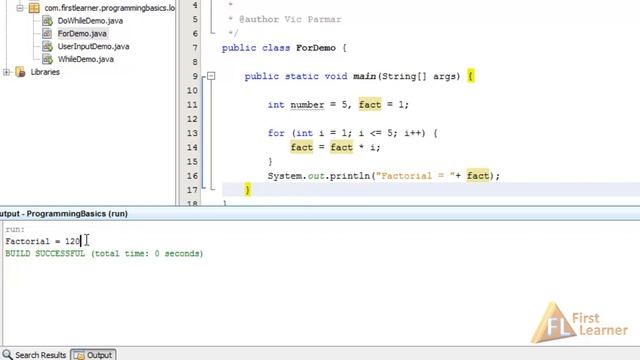The height and width of the screenshot is (360, 640).
Task: Click "String[] args" parameter on line 9
Action: [x=420, y=76]
